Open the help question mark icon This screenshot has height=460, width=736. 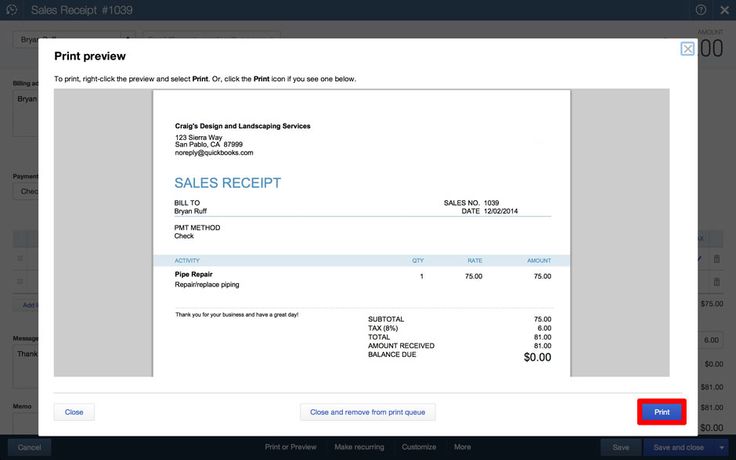pos(701,10)
